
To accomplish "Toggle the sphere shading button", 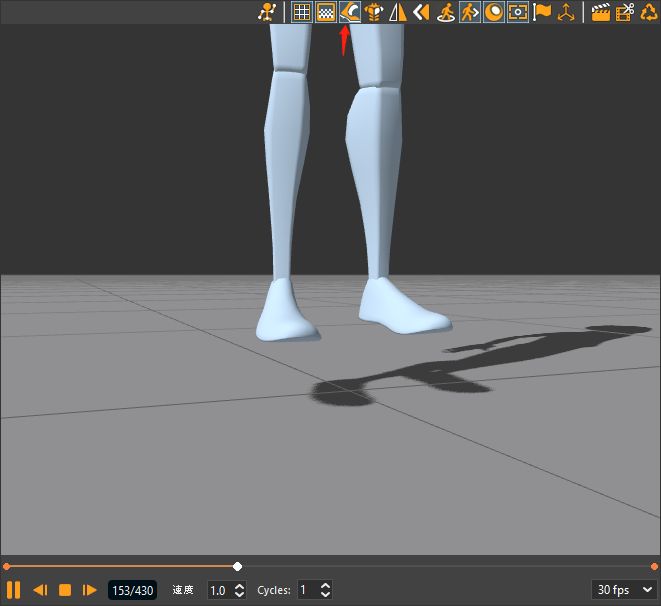I will point(494,12).
